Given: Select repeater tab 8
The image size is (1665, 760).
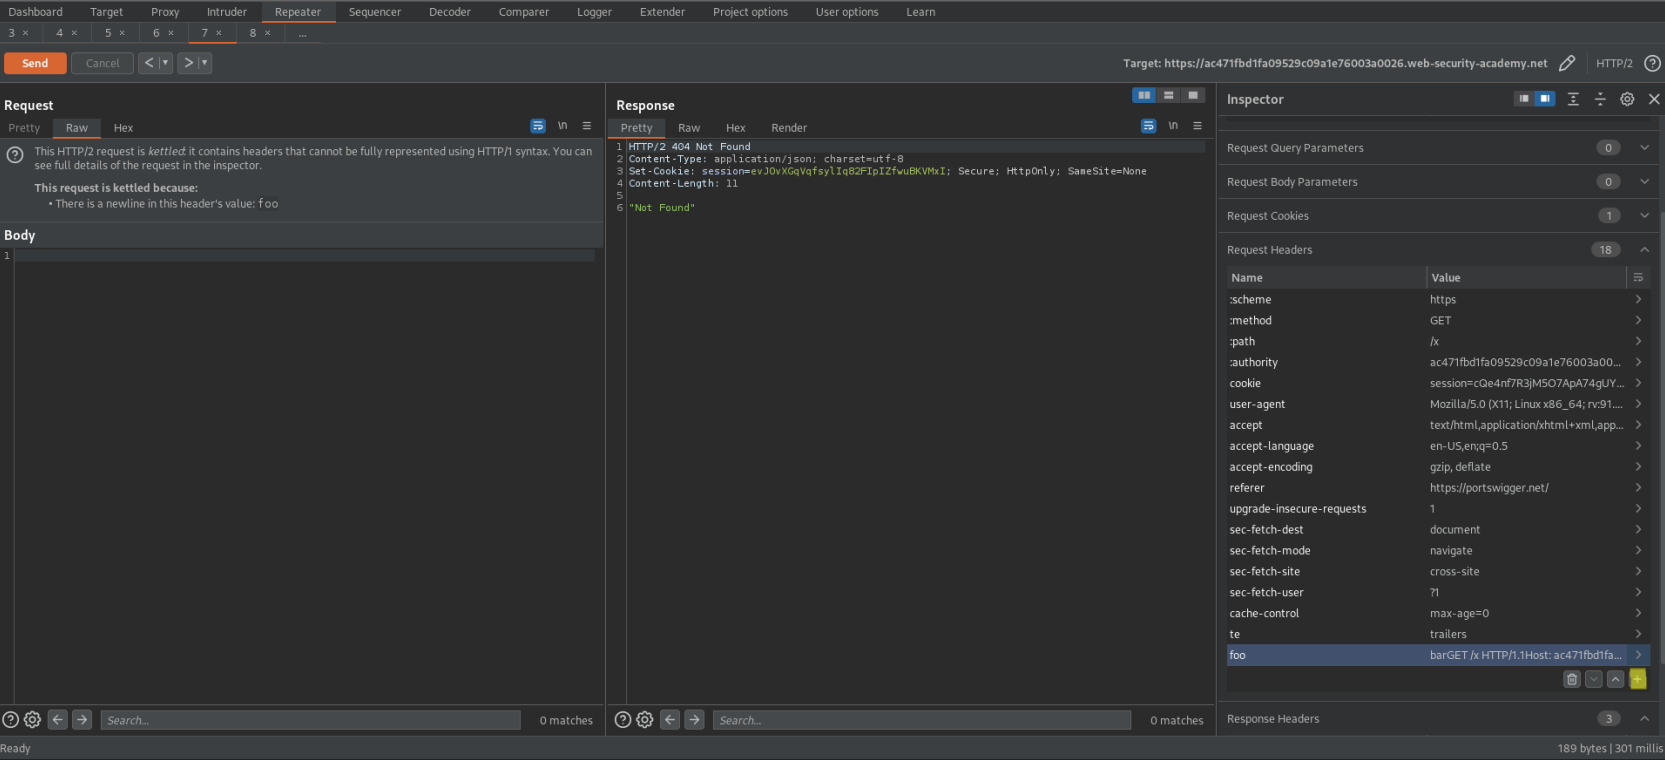Looking at the screenshot, I should point(253,33).
